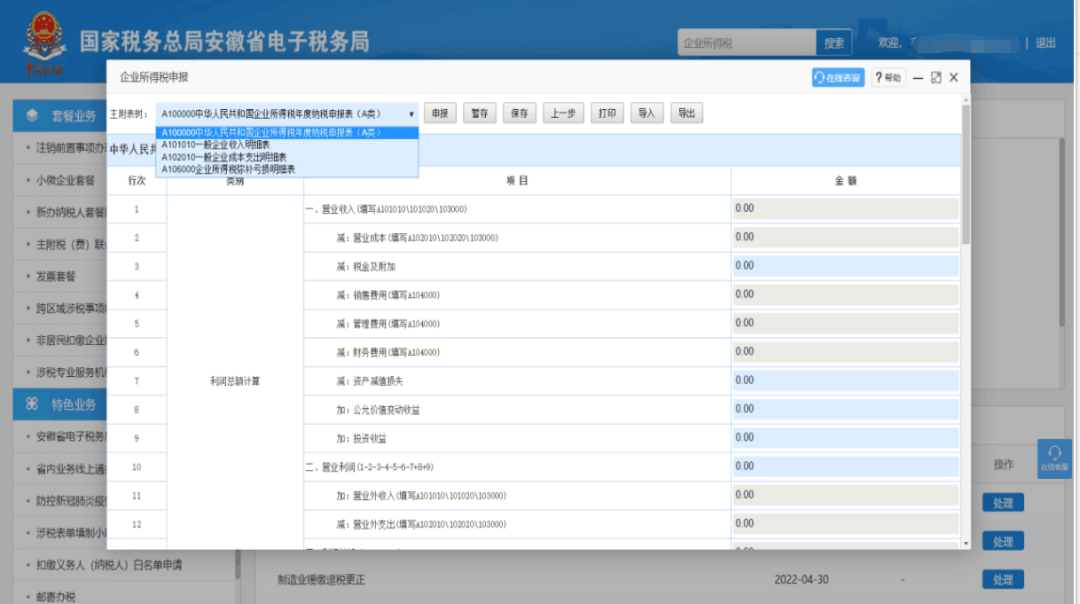Open 扣缴义务人（纳税人）白名单申请 sidebar item

[x=109, y=565]
